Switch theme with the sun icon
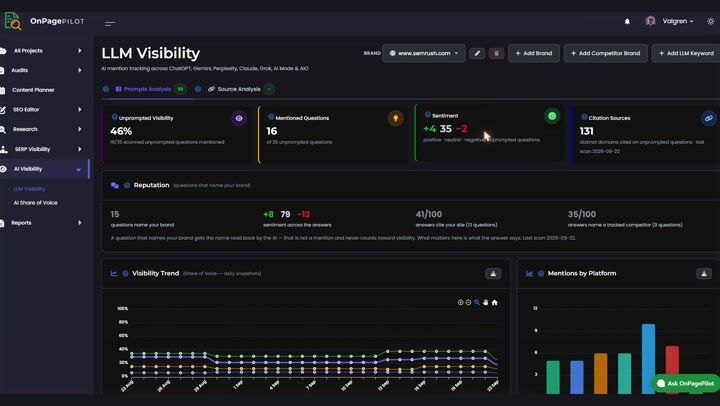Image resolution: width=720 pixels, height=406 pixels. 710,21
